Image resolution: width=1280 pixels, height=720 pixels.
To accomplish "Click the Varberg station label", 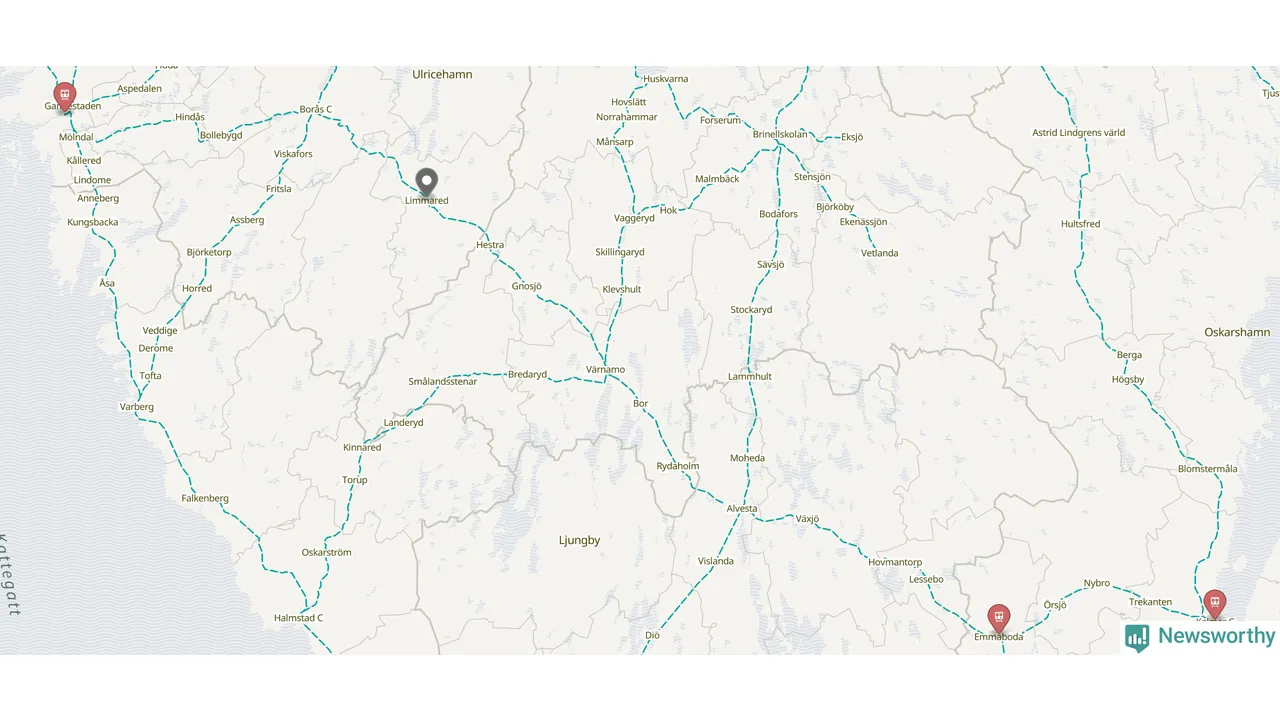I will click(x=137, y=407).
